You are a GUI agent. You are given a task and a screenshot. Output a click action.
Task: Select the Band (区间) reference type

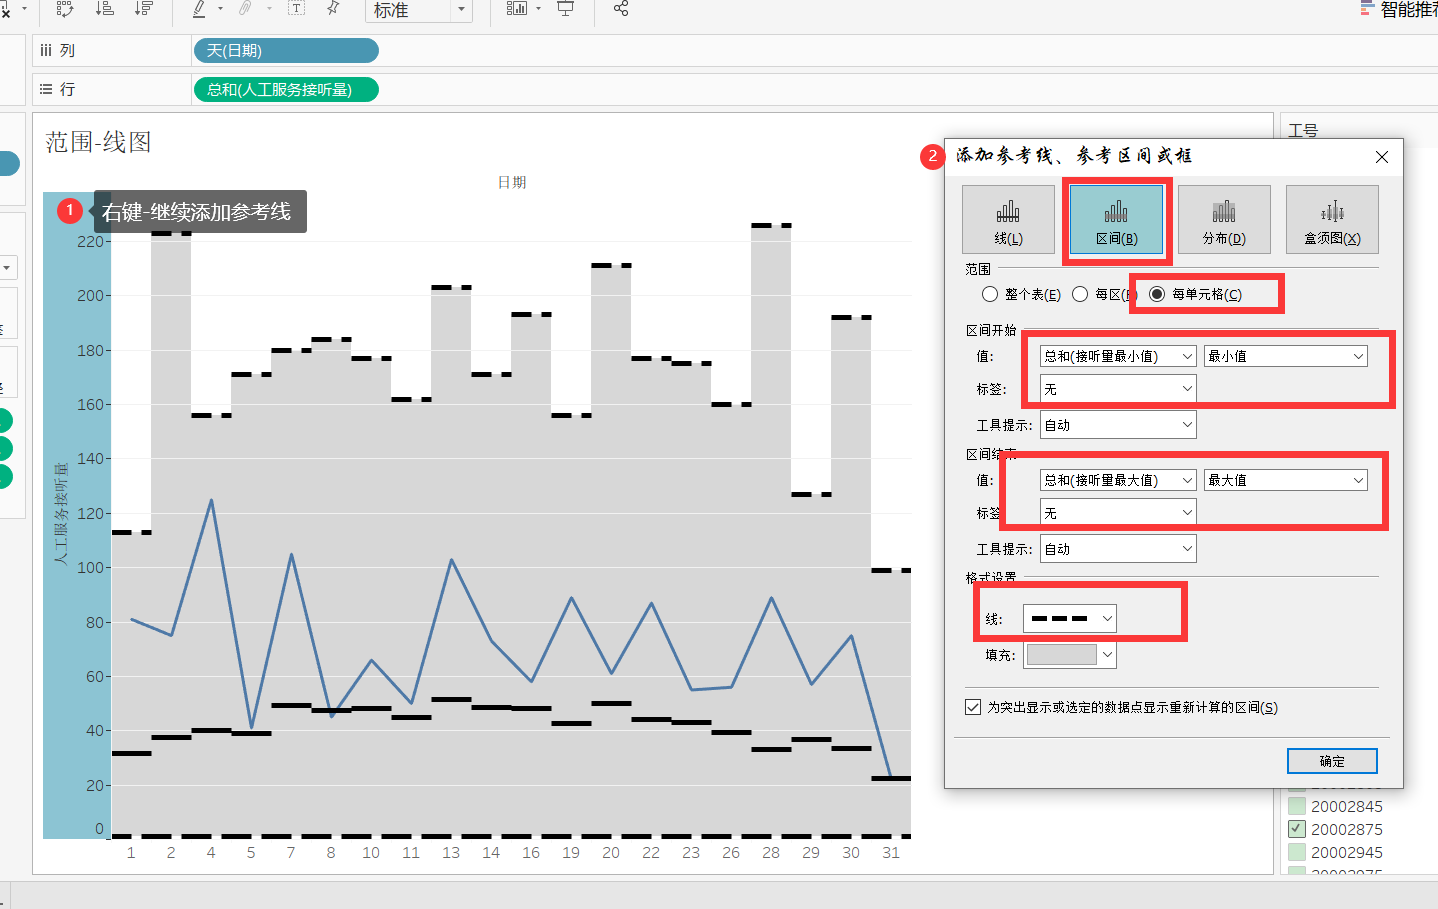[1116, 219]
